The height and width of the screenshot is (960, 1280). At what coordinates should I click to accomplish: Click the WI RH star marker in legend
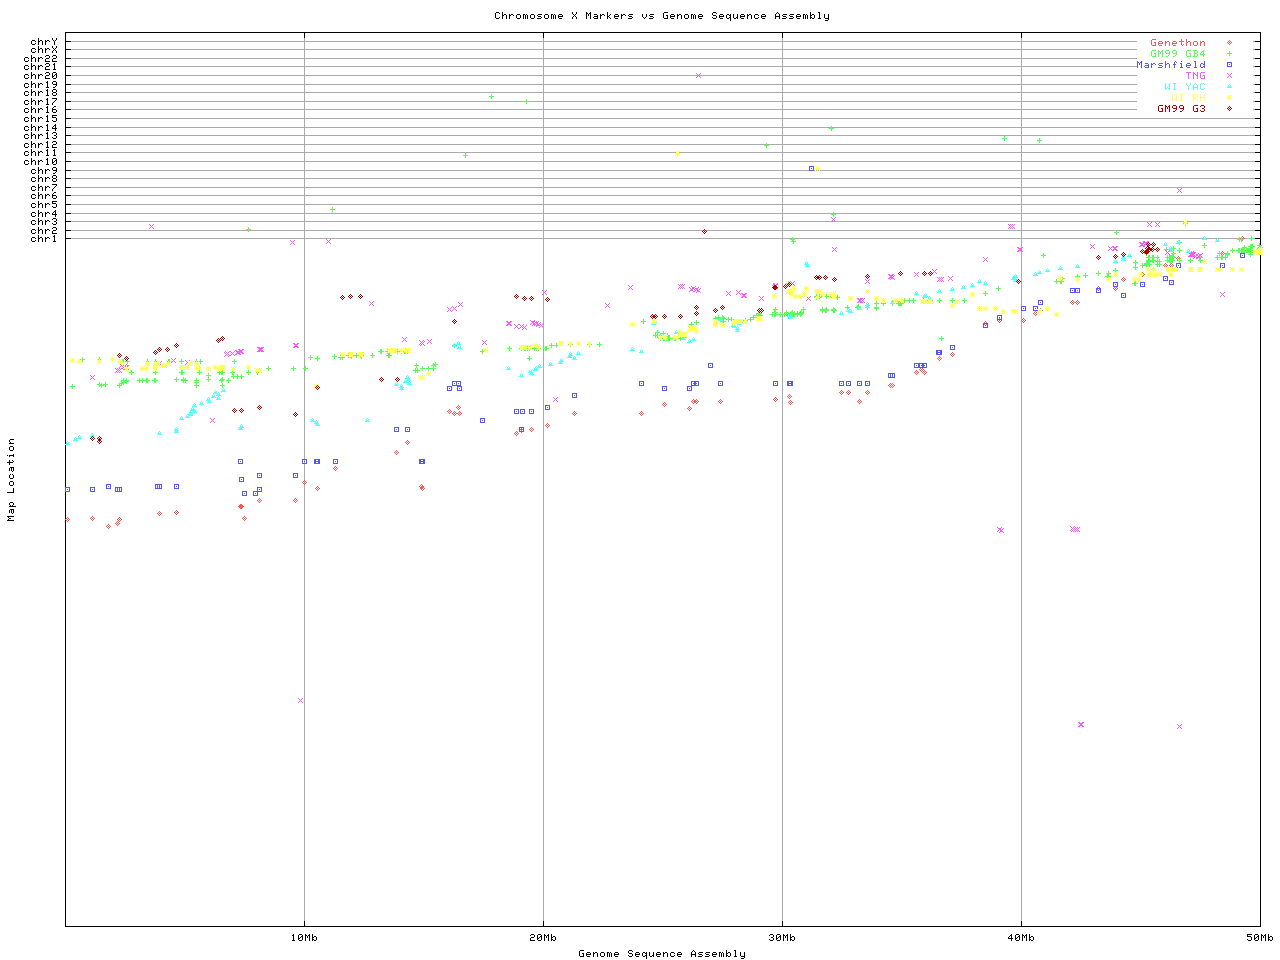pos(1229,98)
